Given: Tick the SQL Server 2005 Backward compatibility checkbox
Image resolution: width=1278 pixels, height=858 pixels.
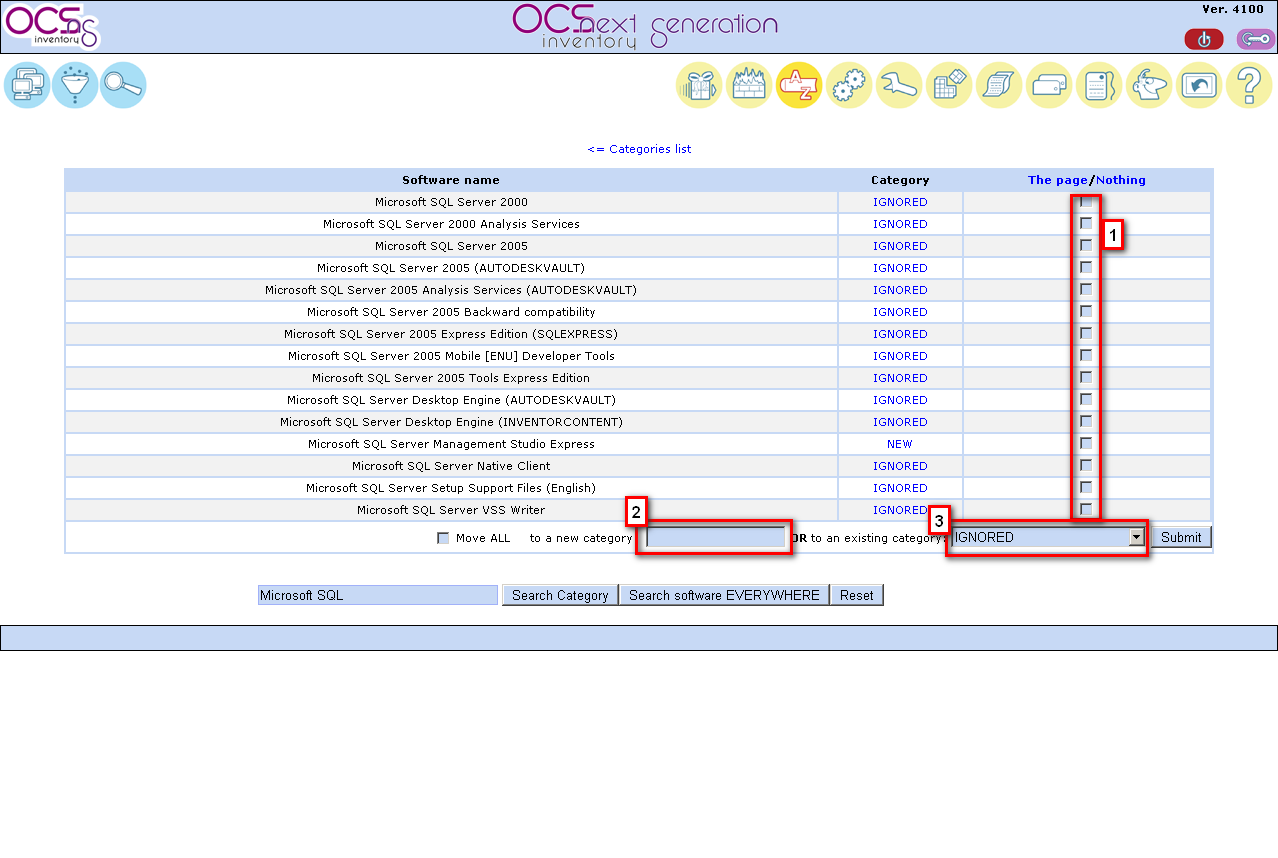Looking at the screenshot, I should pos(1086,312).
